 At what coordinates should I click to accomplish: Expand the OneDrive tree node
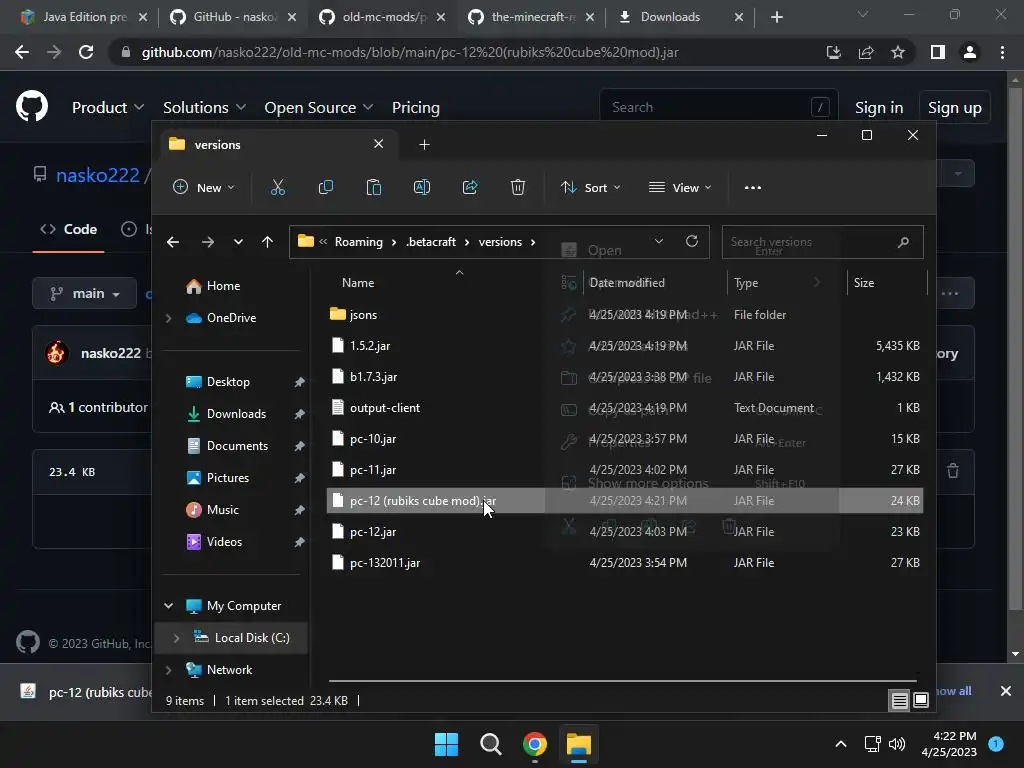168,318
